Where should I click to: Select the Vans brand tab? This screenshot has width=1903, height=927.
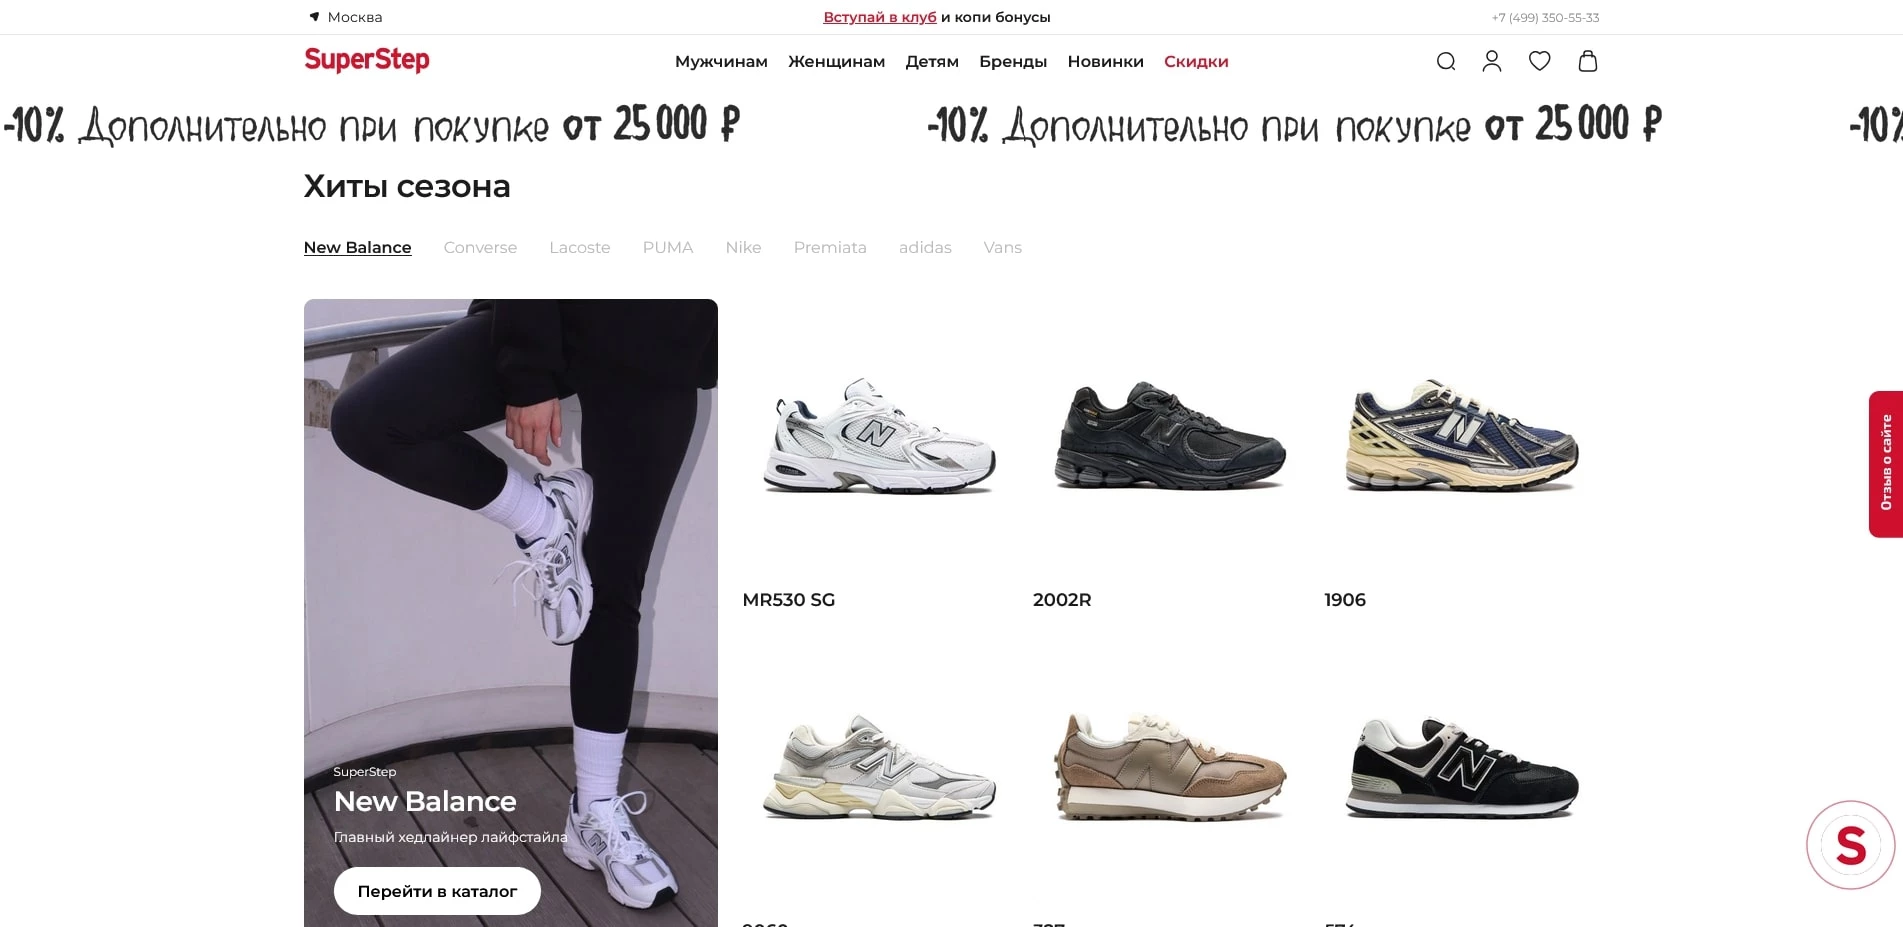1002,248
